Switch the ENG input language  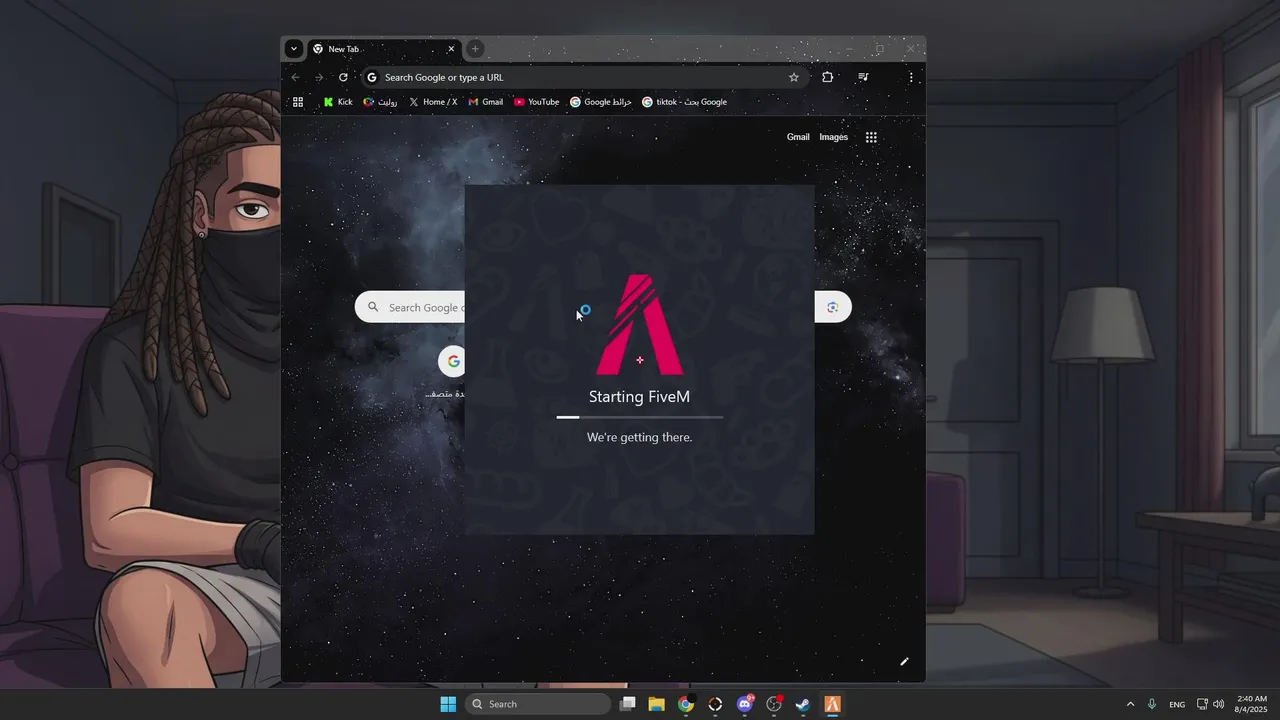(x=1177, y=704)
